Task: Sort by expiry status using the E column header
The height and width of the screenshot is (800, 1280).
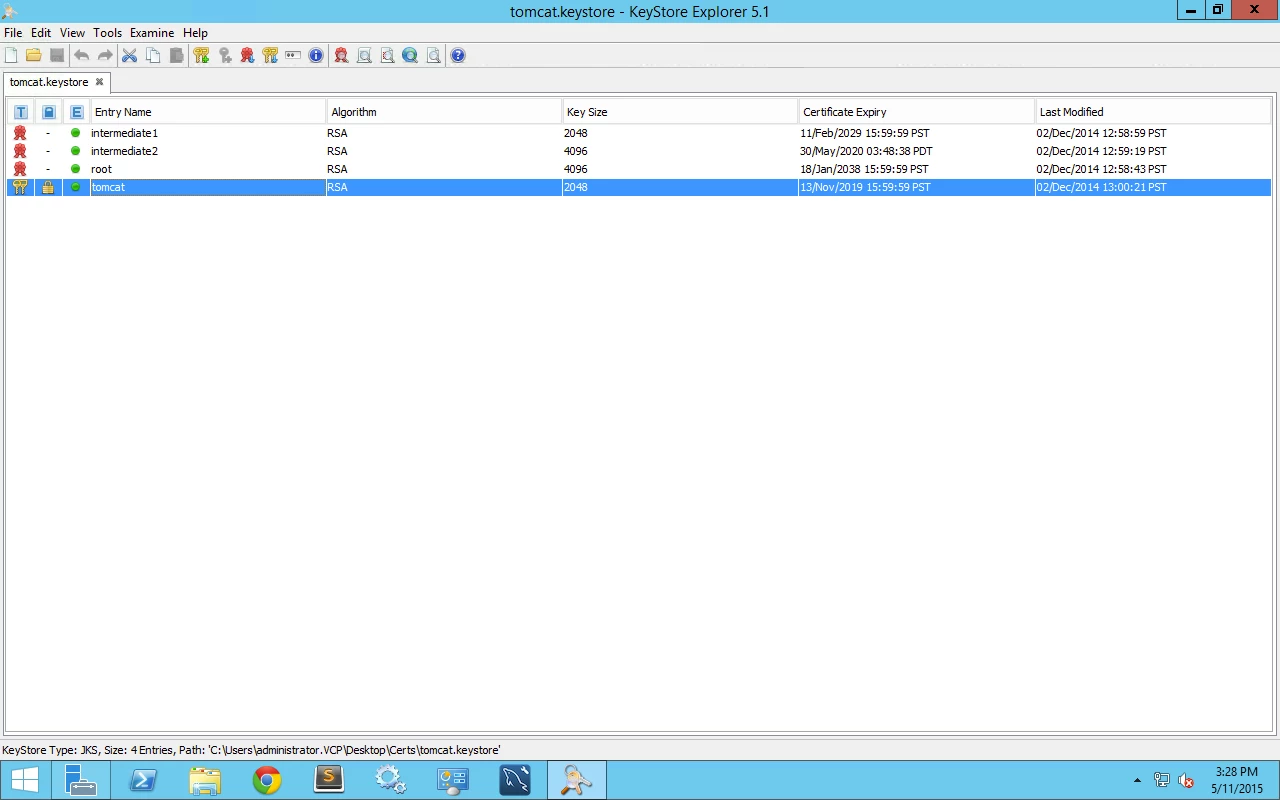Action: click(x=76, y=112)
